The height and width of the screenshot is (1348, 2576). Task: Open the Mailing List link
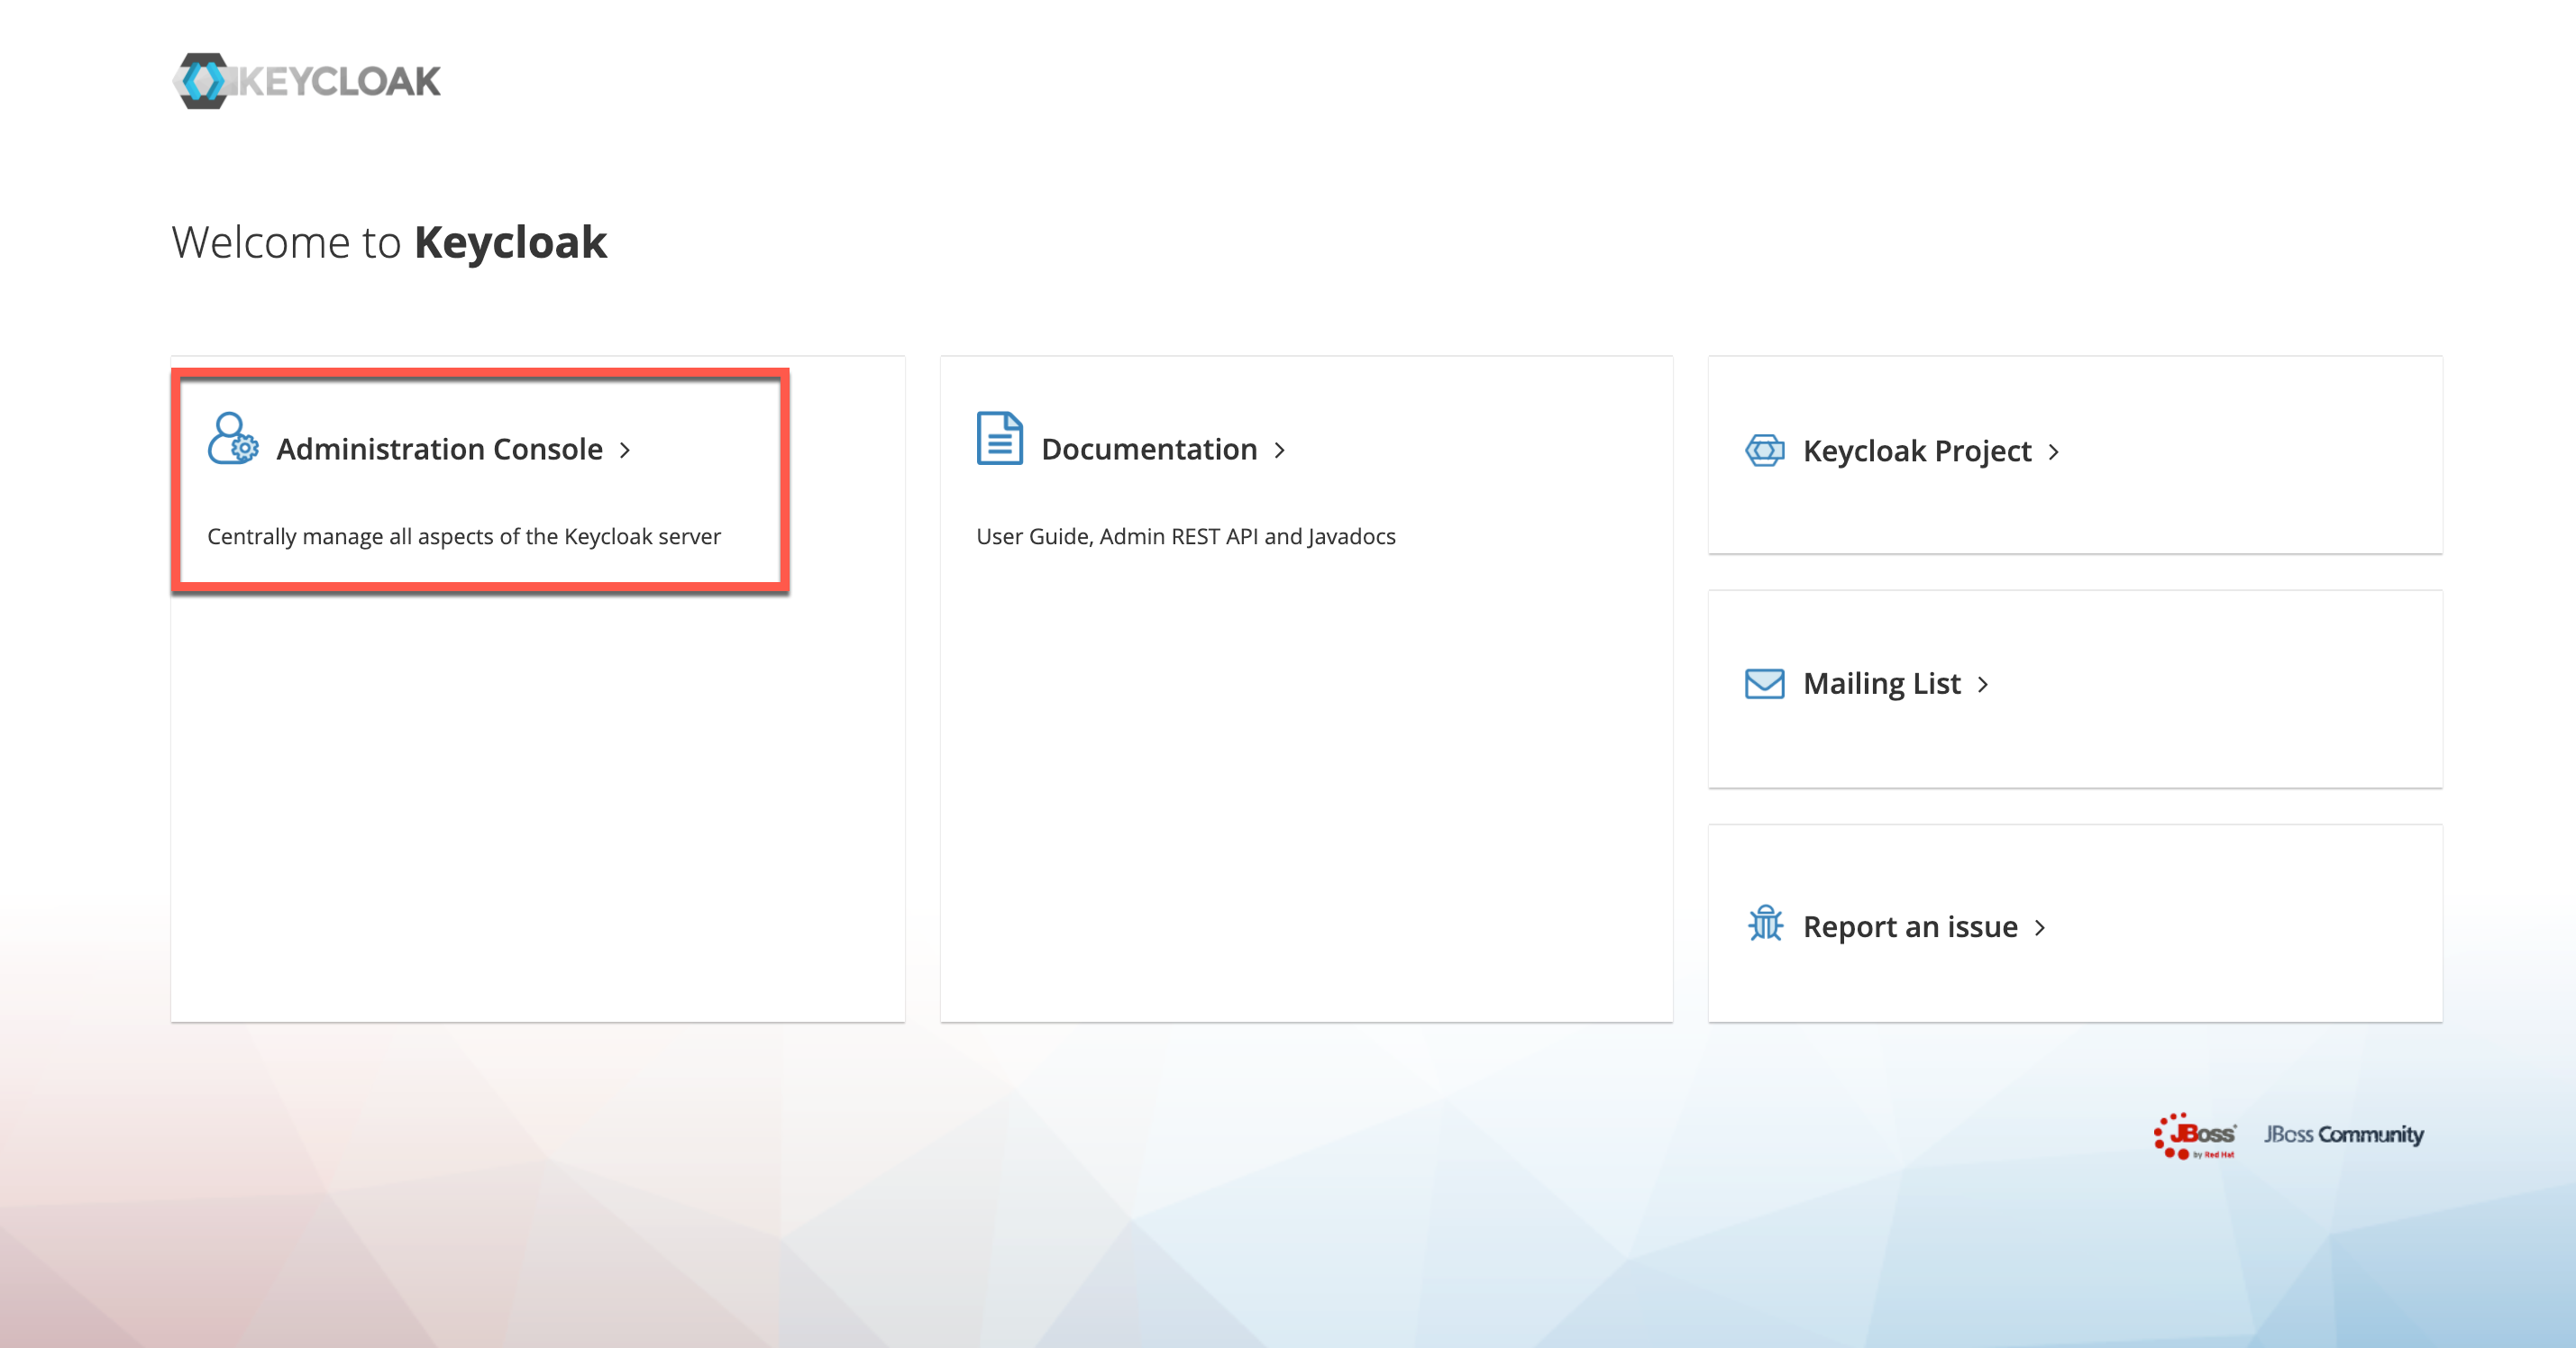point(1882,684)
